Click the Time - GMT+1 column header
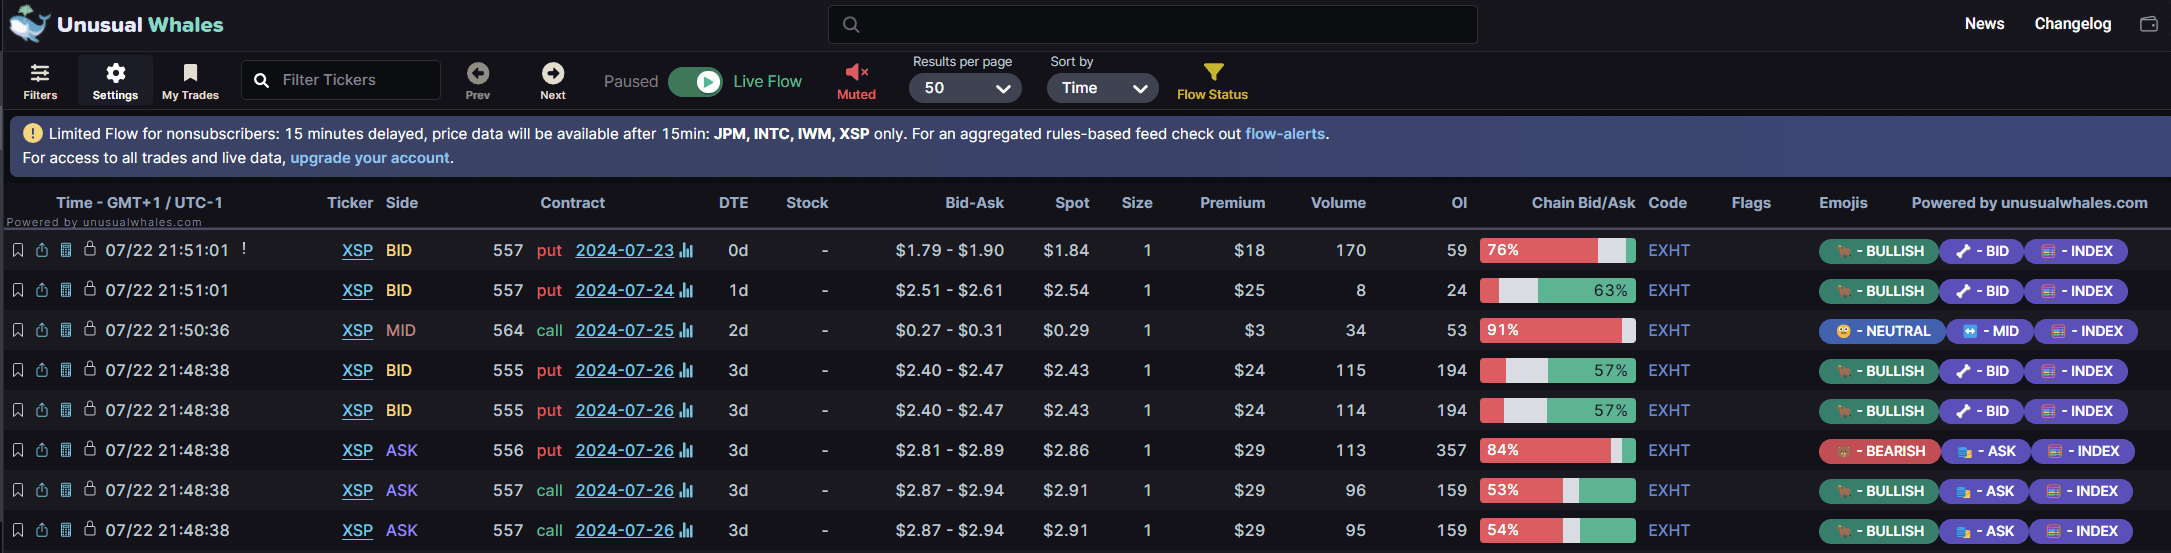 139,203
